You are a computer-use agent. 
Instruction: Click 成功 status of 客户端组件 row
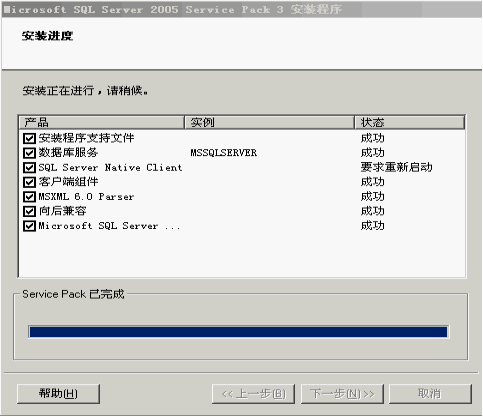pos(373,182)
